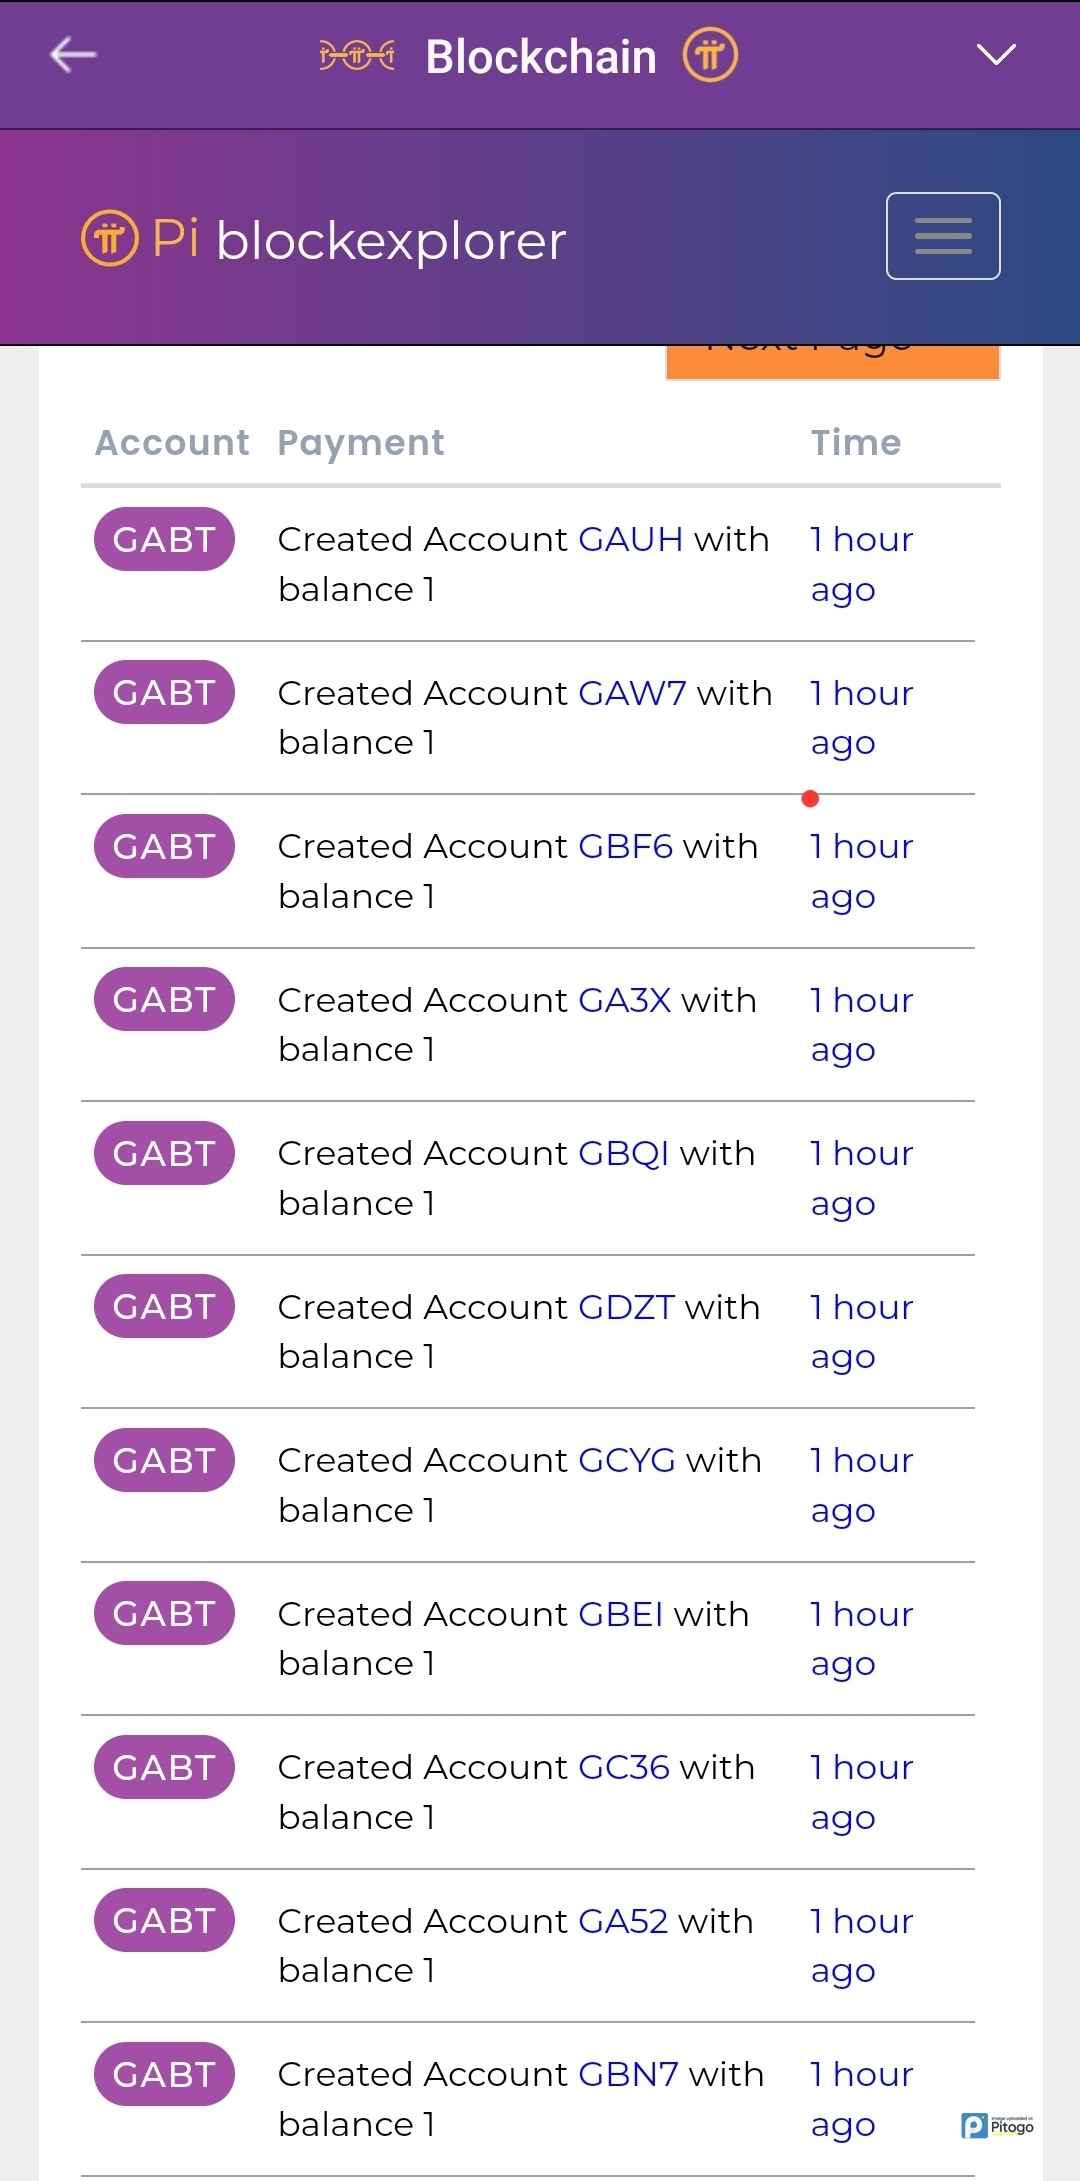Open created account GBEI link
Viewport: 1080px width, 2181px height.
click(620, 1614)
